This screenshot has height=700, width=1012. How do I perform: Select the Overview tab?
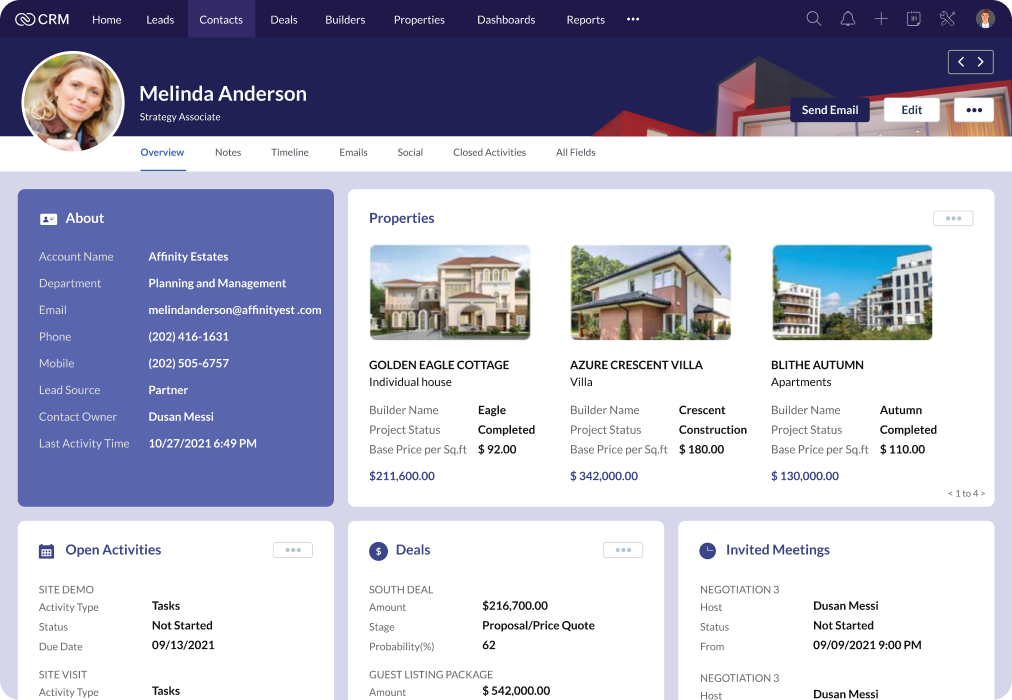tap(162, 152)
